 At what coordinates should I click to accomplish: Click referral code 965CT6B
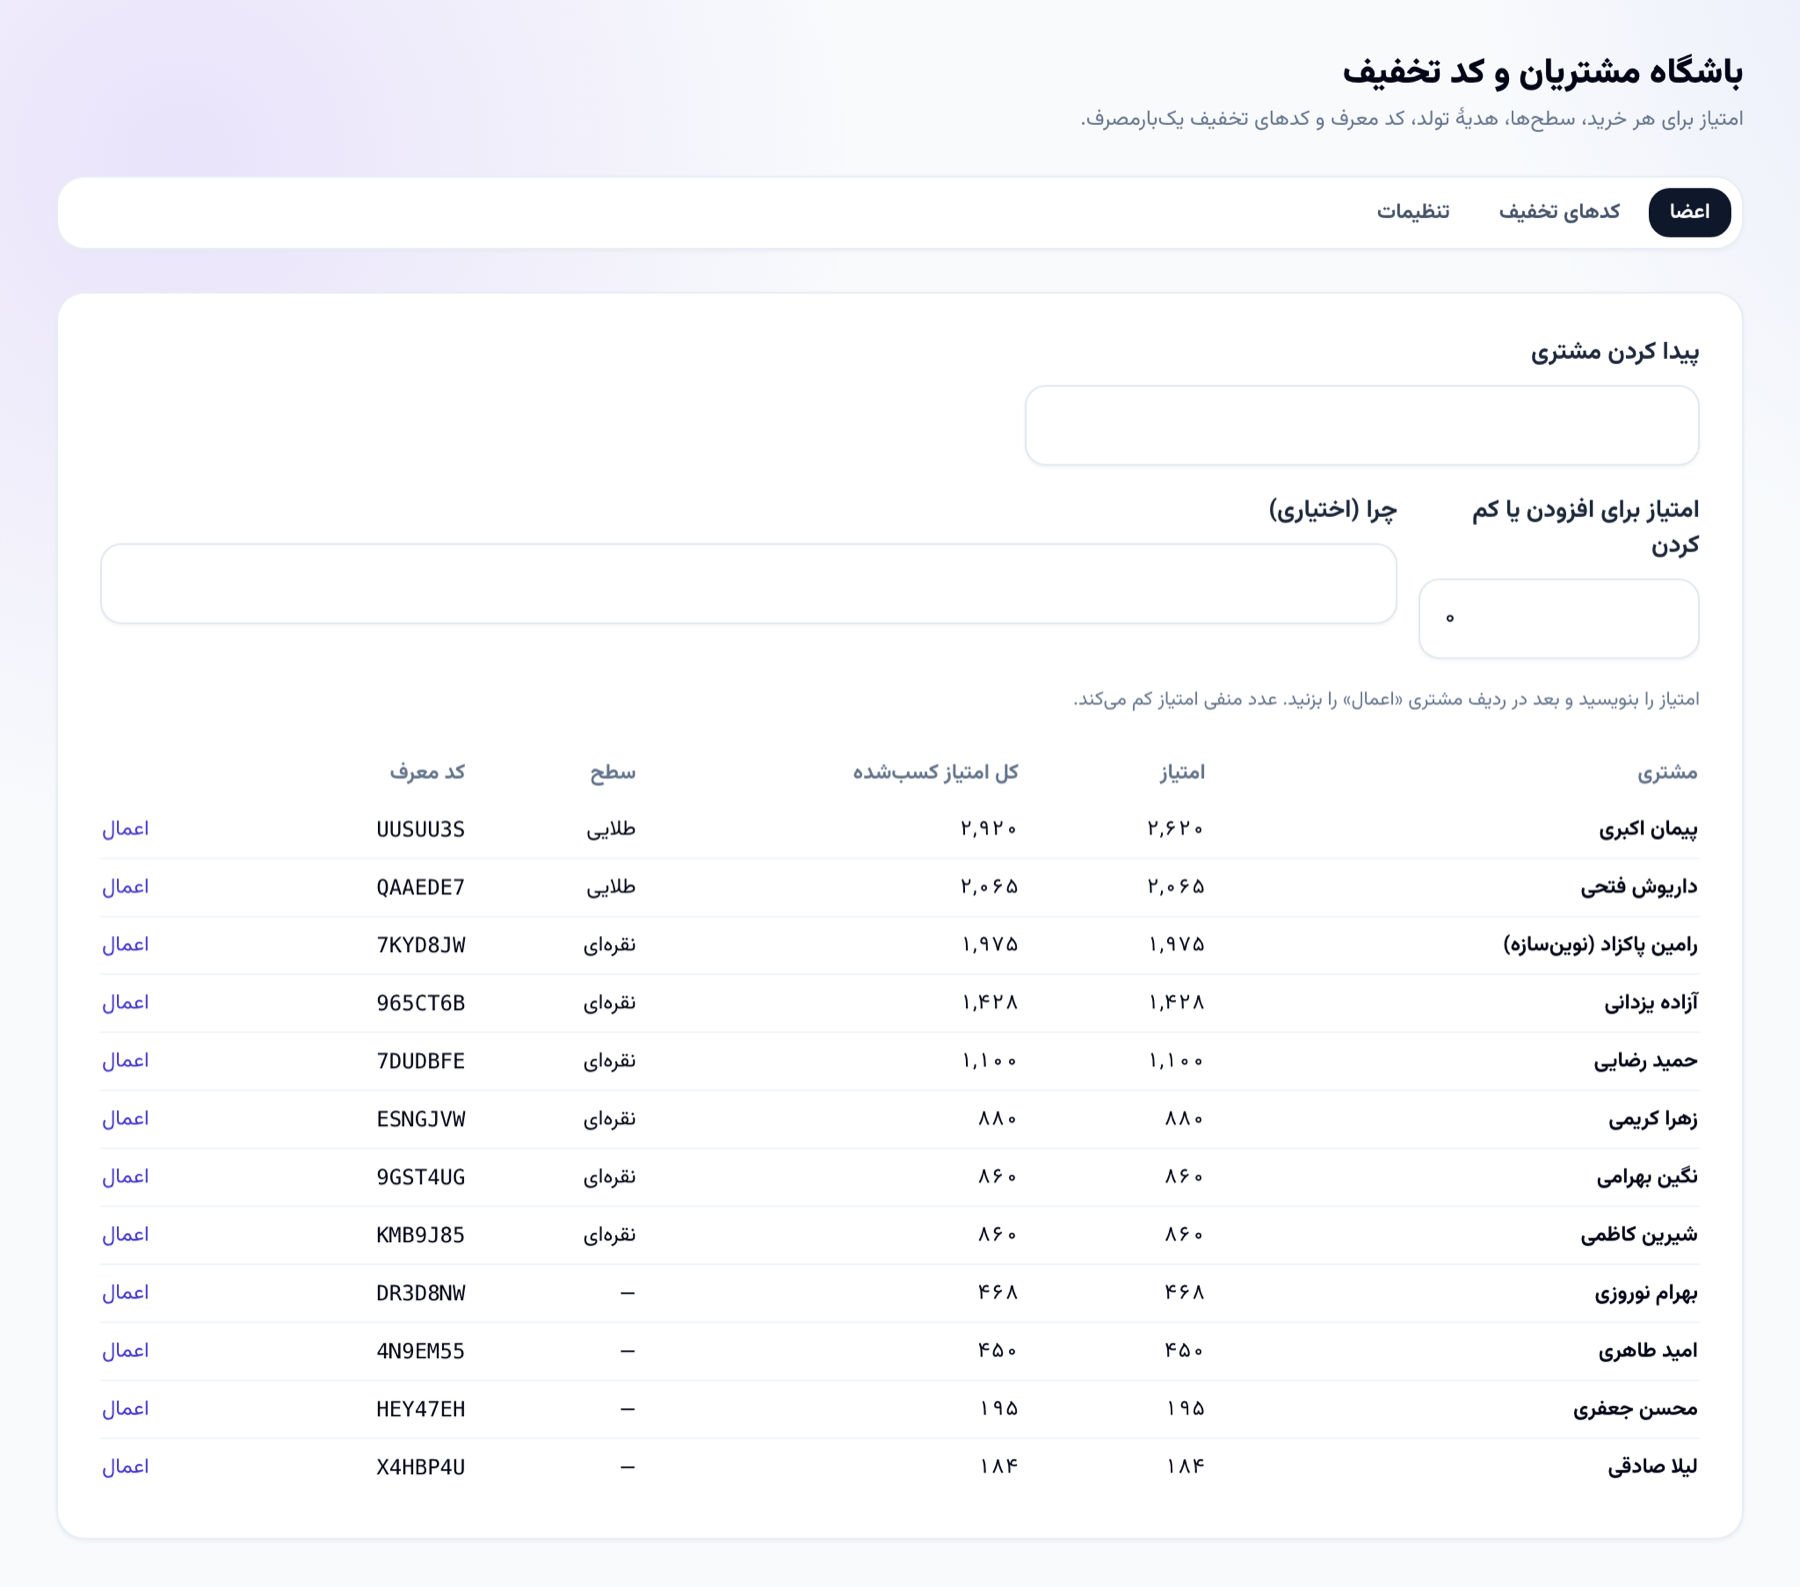click(421, 1004)
